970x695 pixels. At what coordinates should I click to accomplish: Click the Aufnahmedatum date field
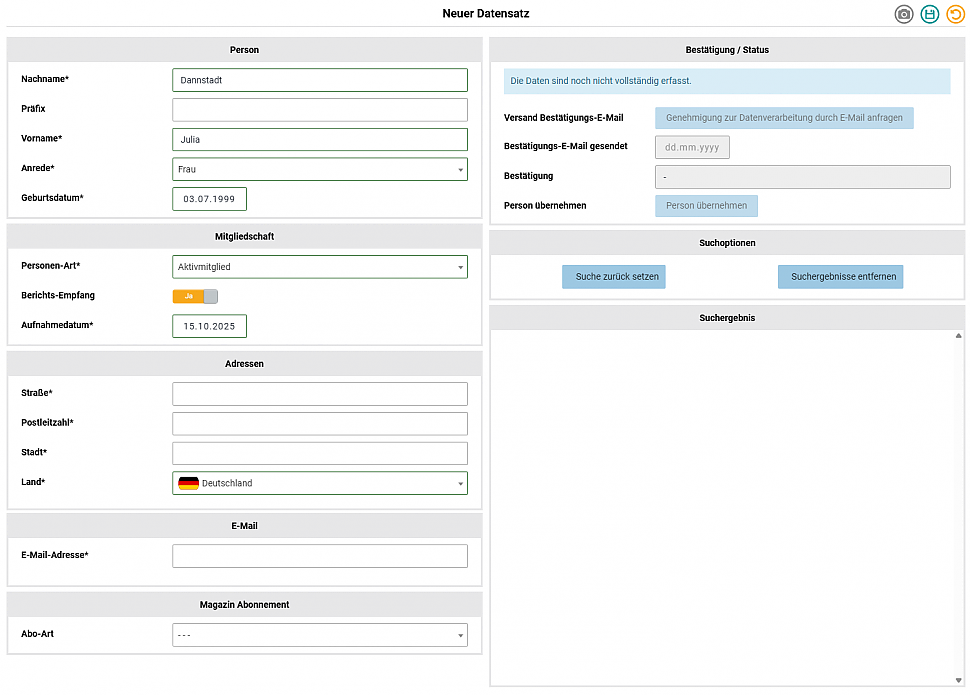click(x=209, y=326)
